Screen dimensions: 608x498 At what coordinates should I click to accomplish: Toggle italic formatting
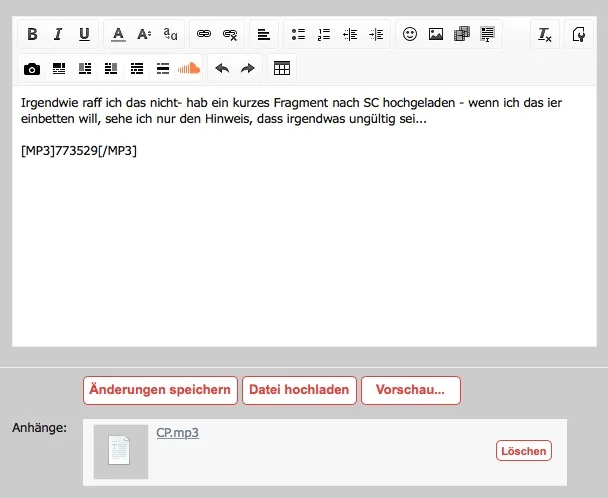pyautogui.click(x=58, y=35)
